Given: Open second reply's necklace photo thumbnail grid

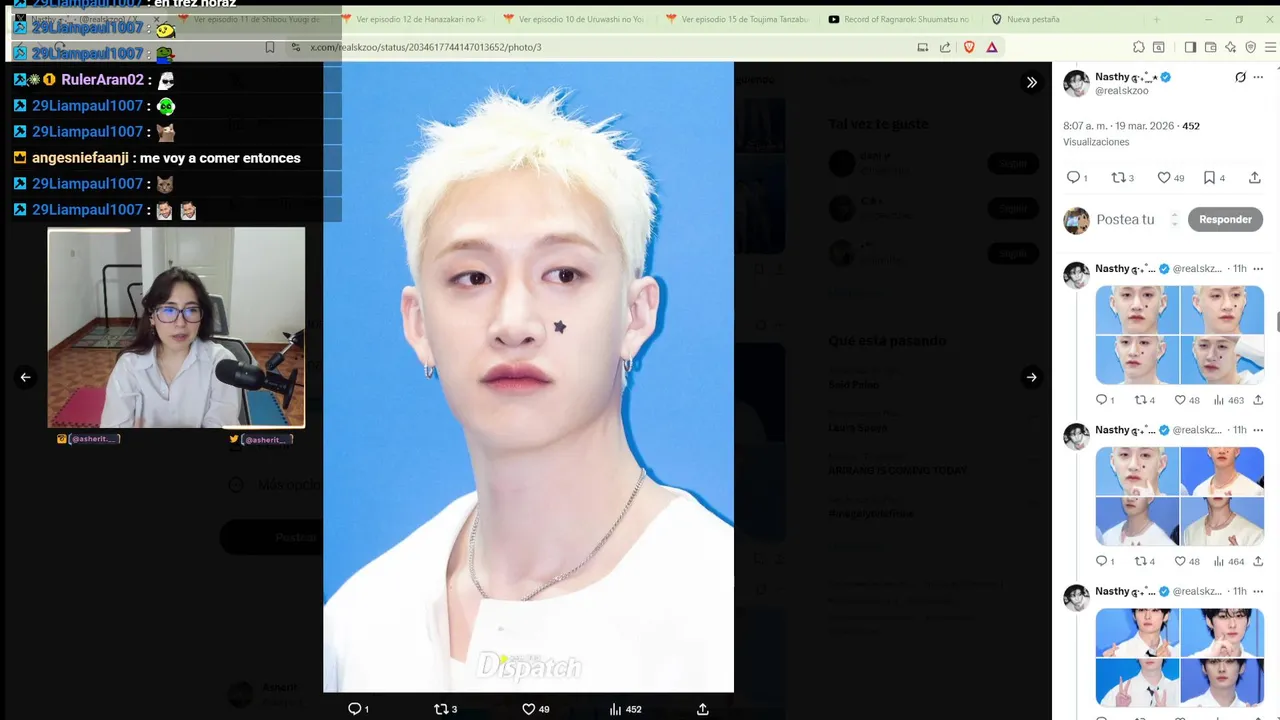Looking at the screenshot, I should [1180, 496].
